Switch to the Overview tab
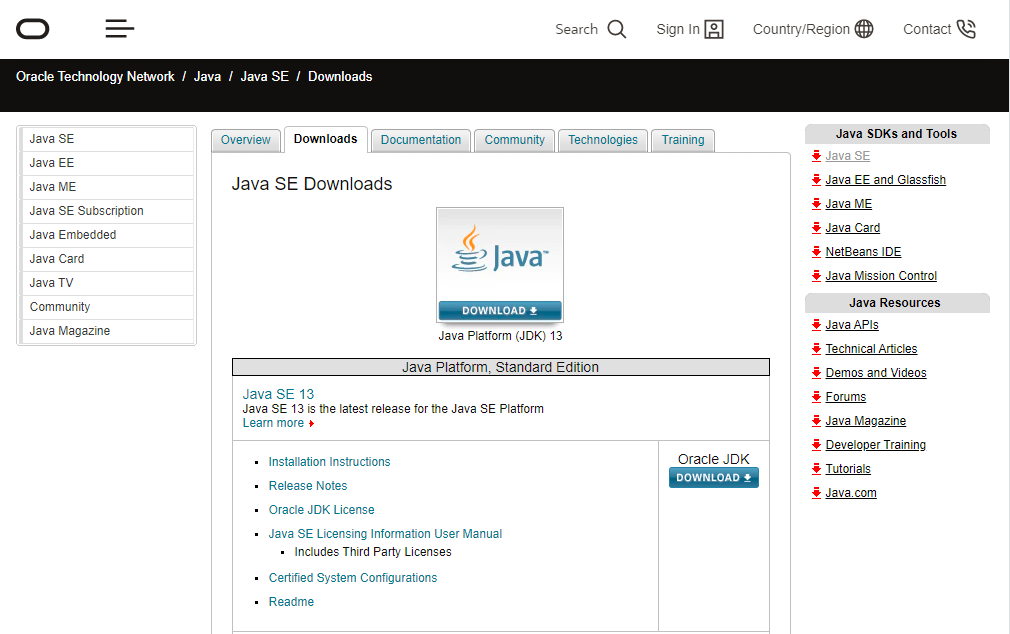Screen dimensions: 1010x634 (245, 140)
